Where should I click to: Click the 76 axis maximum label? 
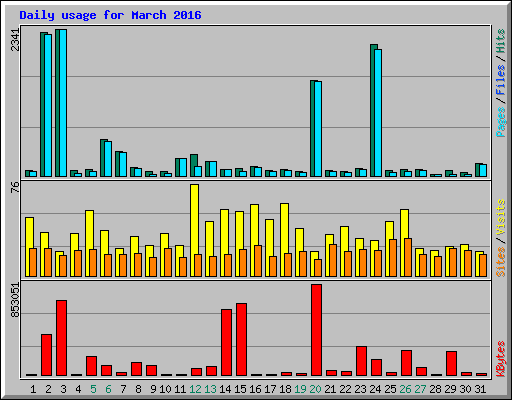(x=15, y=187)
